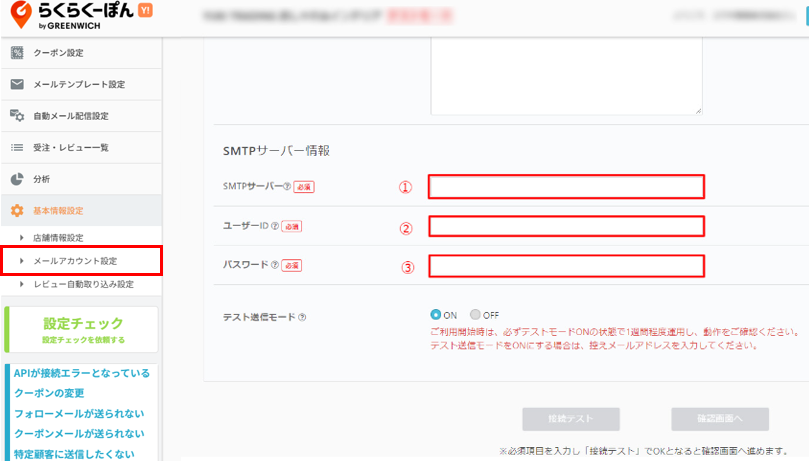Click the 自動メール配信設定 envelope-gear icon
This screenshot has width=809, height=461.
[16, 116]
